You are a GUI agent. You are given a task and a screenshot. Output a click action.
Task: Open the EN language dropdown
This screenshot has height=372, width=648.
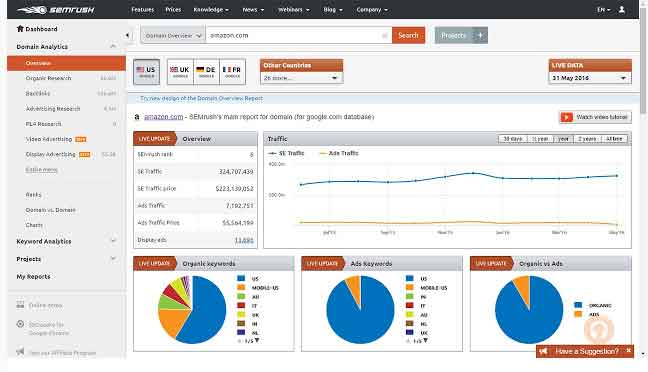[x=603, y=10]
